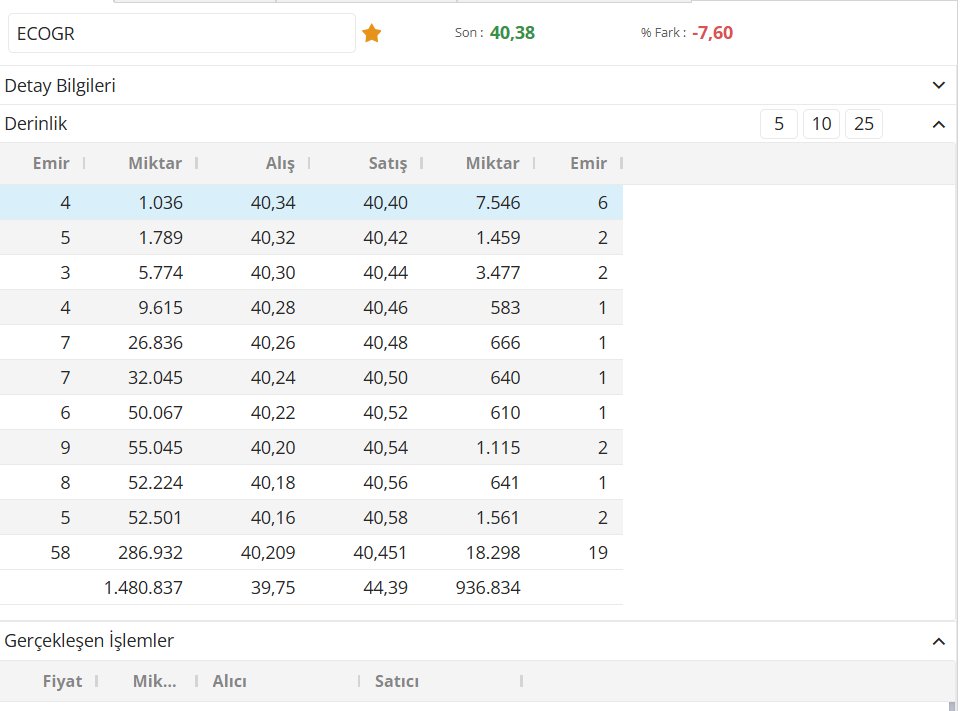This screenshot has width=966, height=711.
Task: Click the total ask quantity 18.298
Action: [x=493, y=553]
